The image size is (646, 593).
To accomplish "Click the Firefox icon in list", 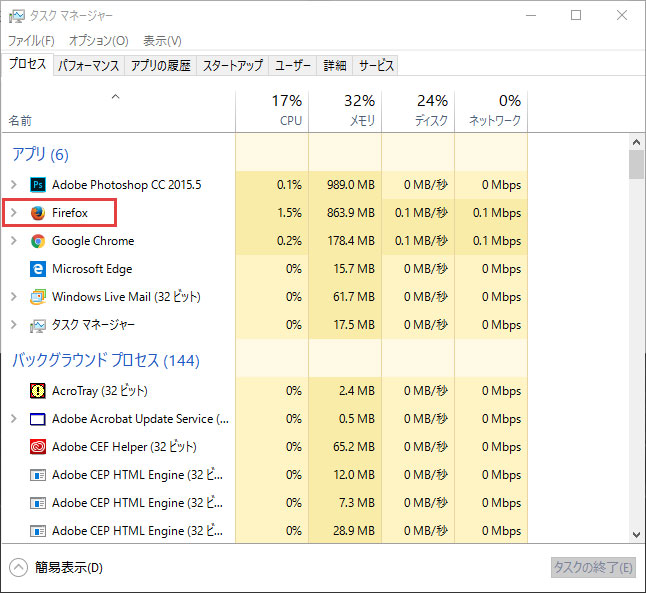I will (x=38, y=213).
